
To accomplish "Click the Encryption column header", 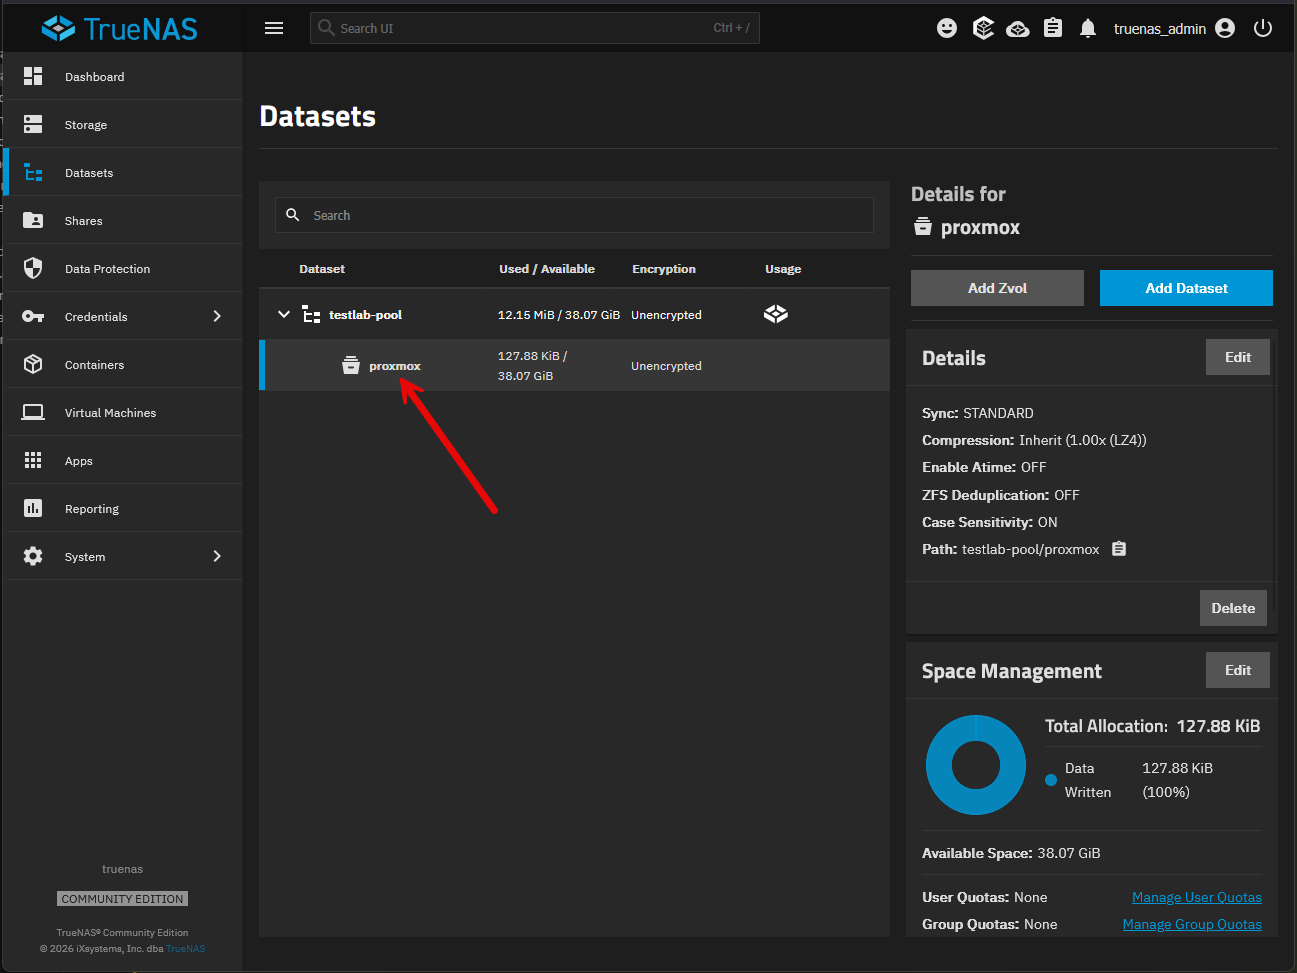I will point(664,269).
